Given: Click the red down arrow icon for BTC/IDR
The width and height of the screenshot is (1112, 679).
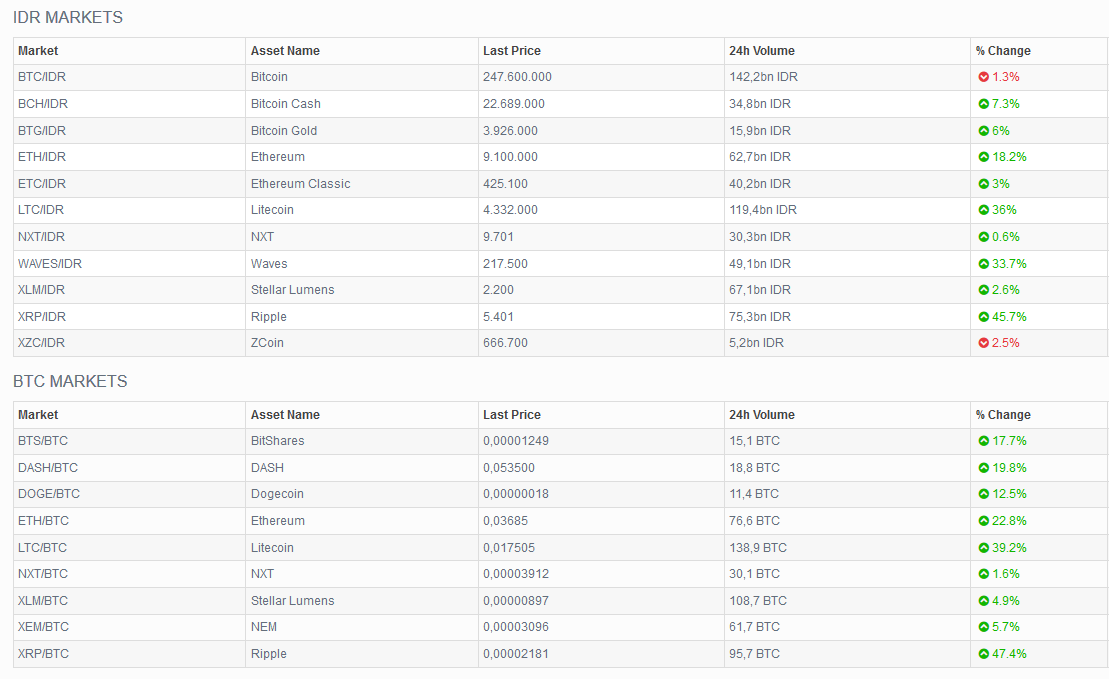Looking at the screenshot, I should 983,77.
